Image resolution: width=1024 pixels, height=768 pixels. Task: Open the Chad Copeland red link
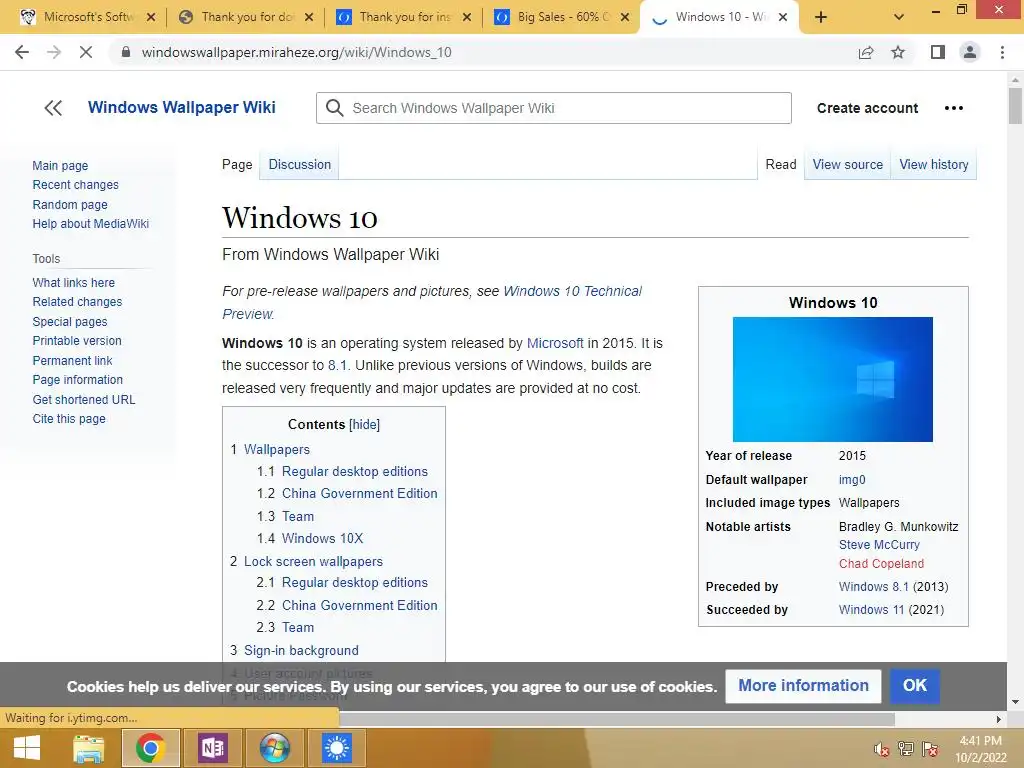point(881,564)
